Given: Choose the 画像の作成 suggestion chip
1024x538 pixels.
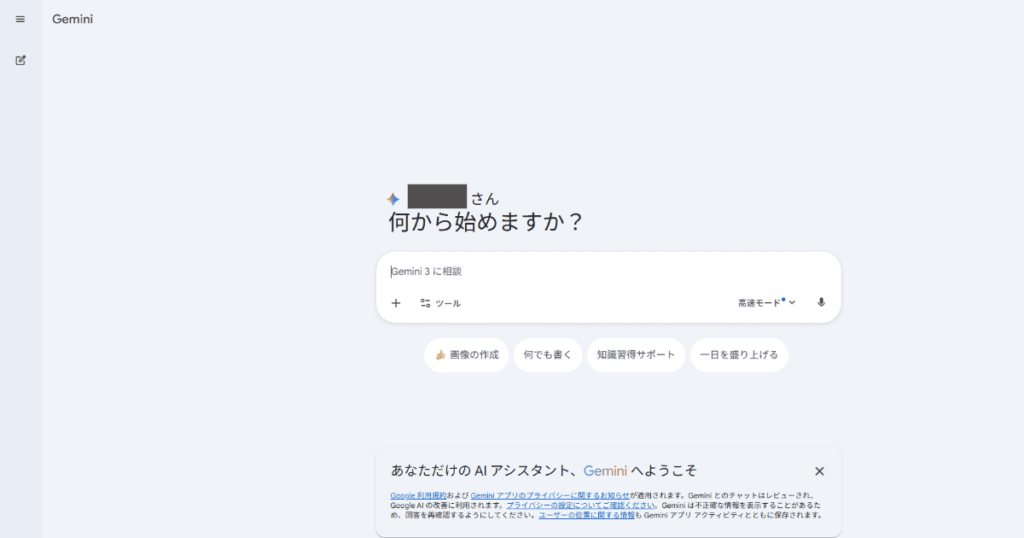Looking at the screenshot, I should pos(466,355).
